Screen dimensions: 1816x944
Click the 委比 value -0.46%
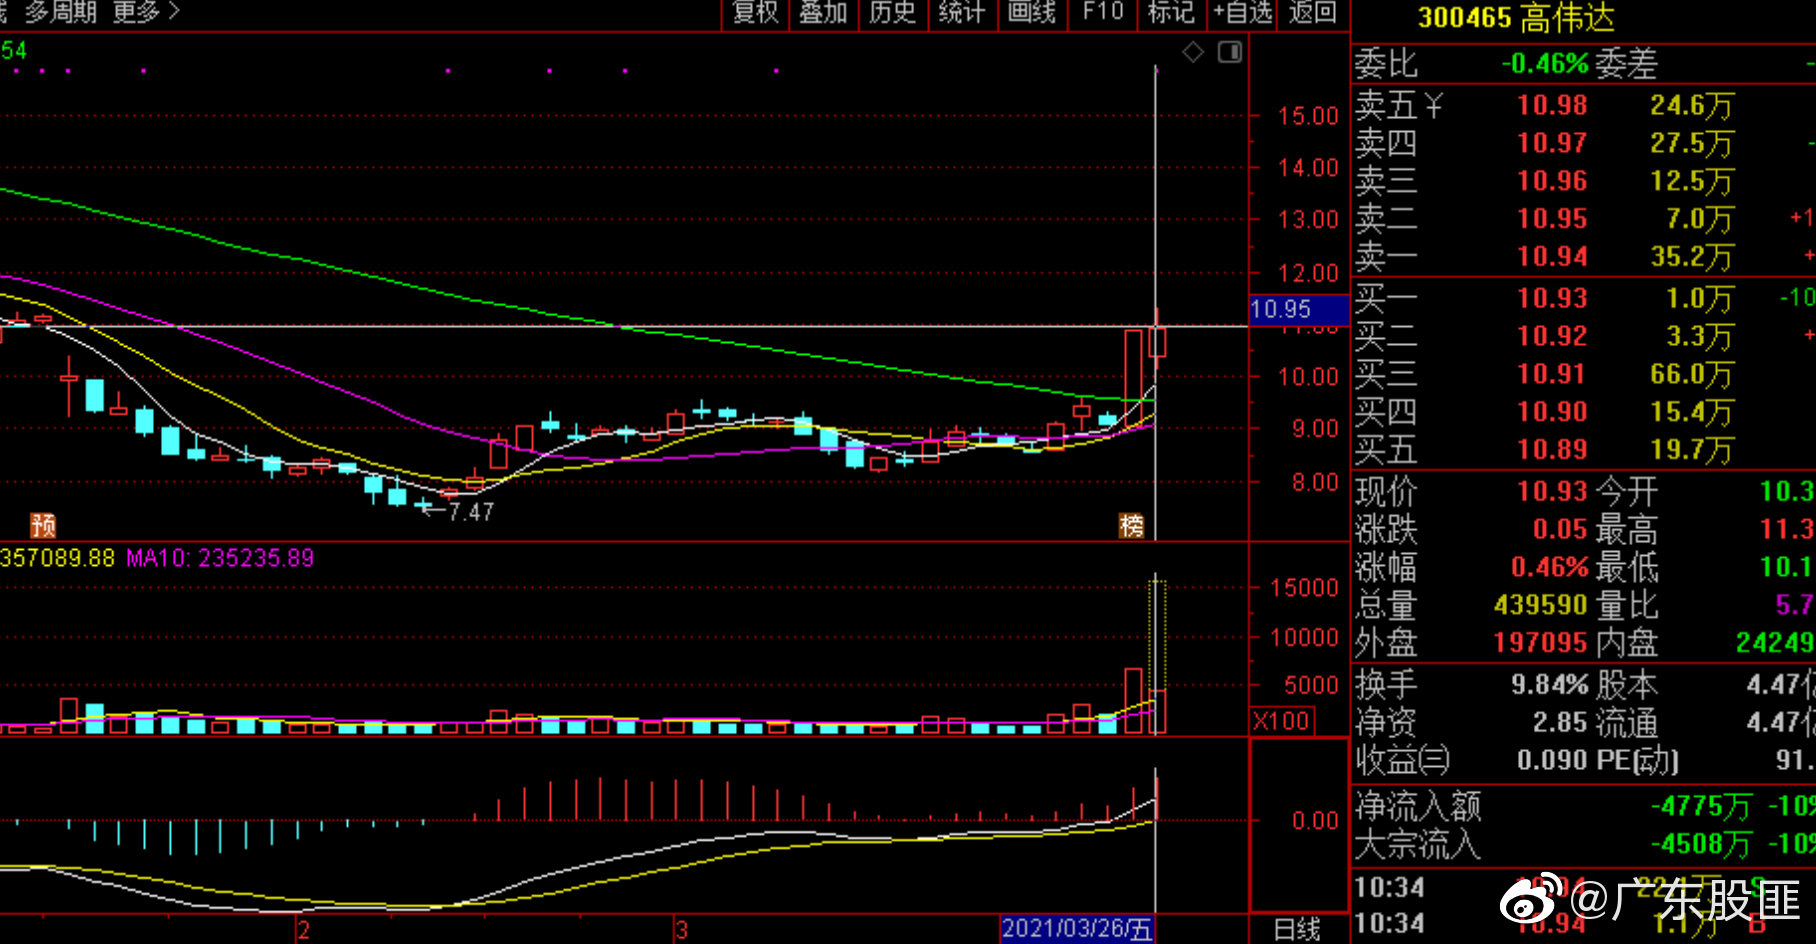(x=1544, y=64)
